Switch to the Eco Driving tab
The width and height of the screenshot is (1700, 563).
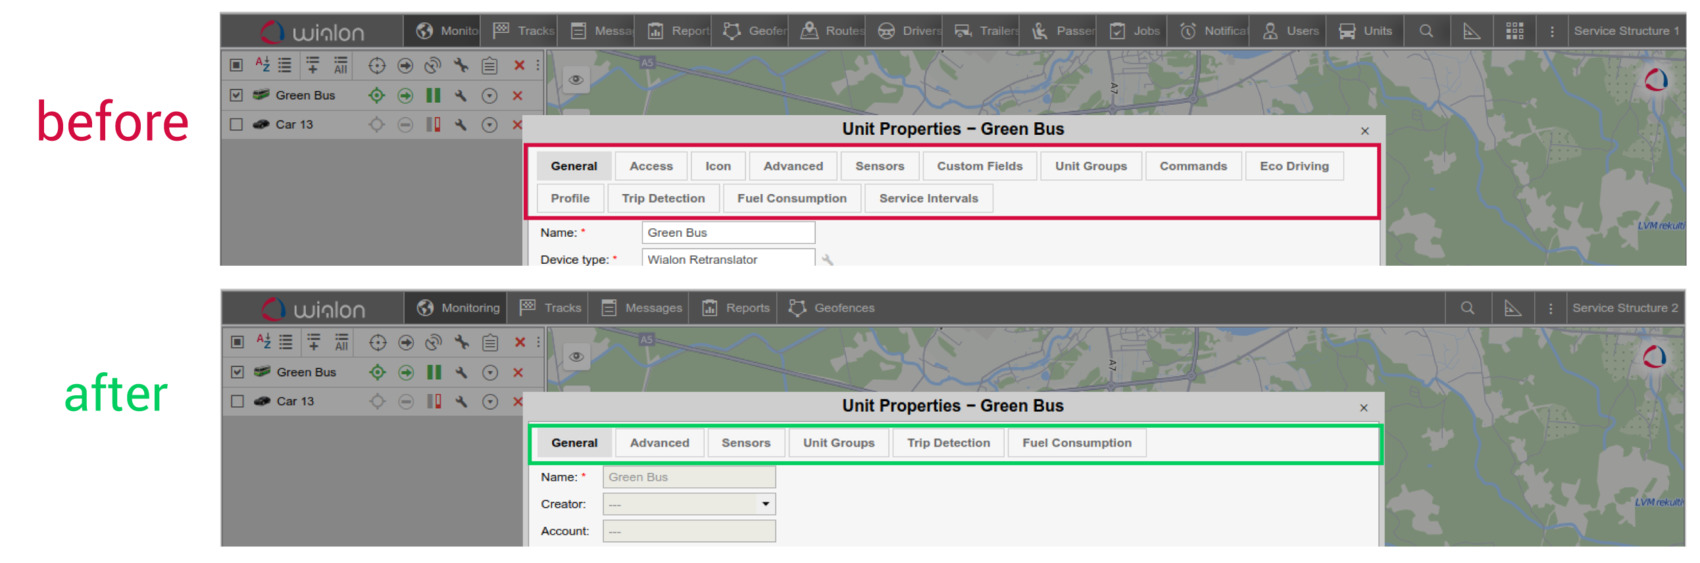(1294, 166)
